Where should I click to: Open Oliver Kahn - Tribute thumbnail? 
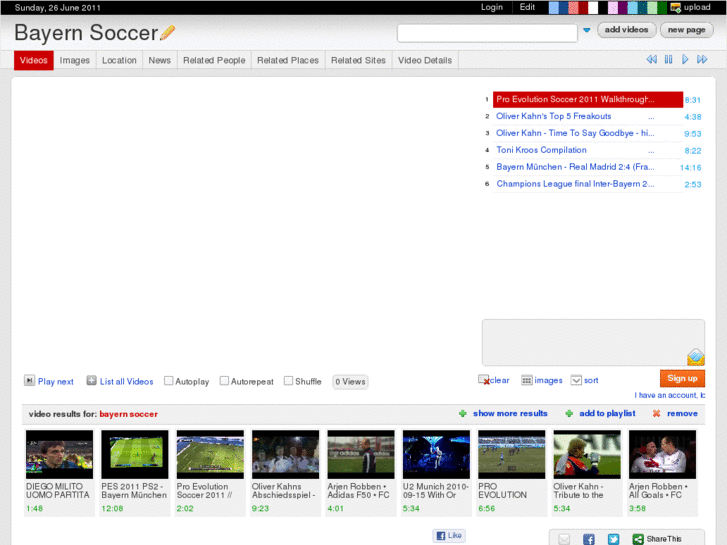click(587, 454)
